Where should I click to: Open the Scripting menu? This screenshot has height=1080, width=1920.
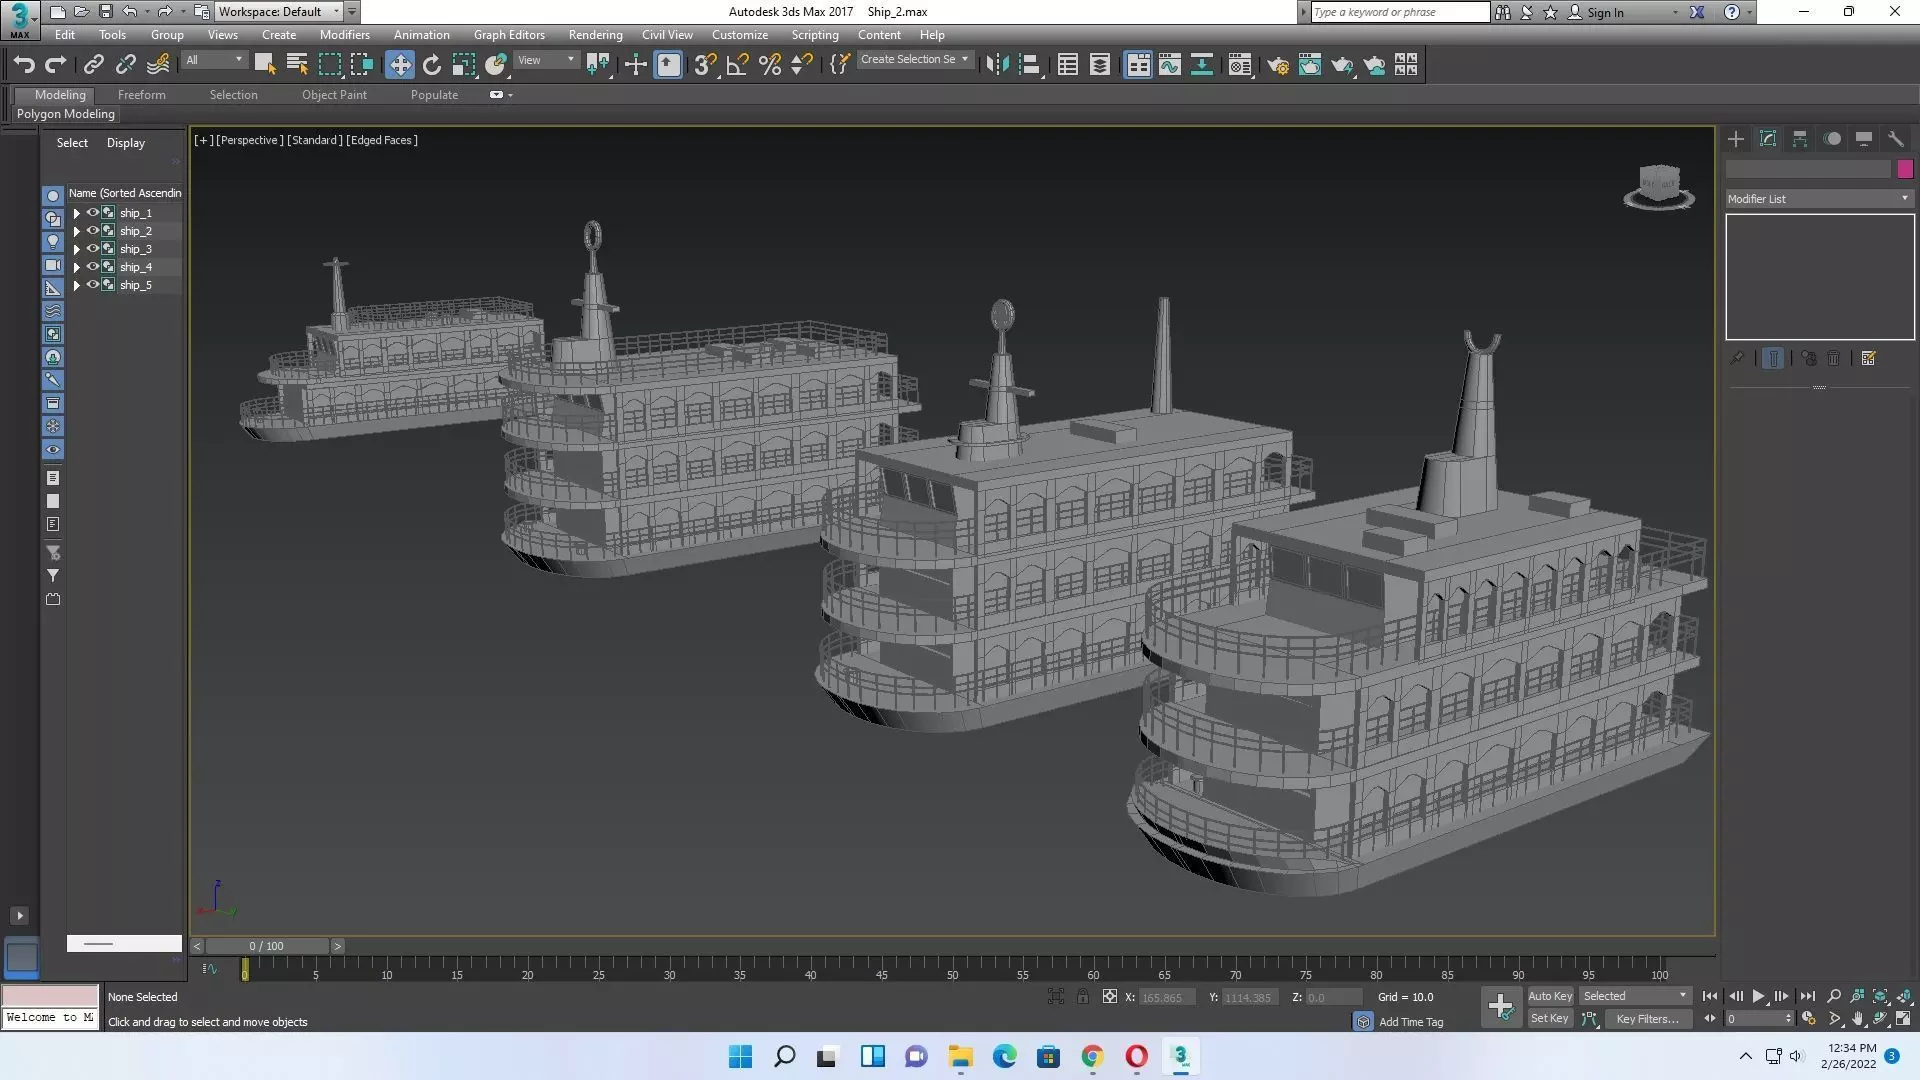tap(815, 35)
